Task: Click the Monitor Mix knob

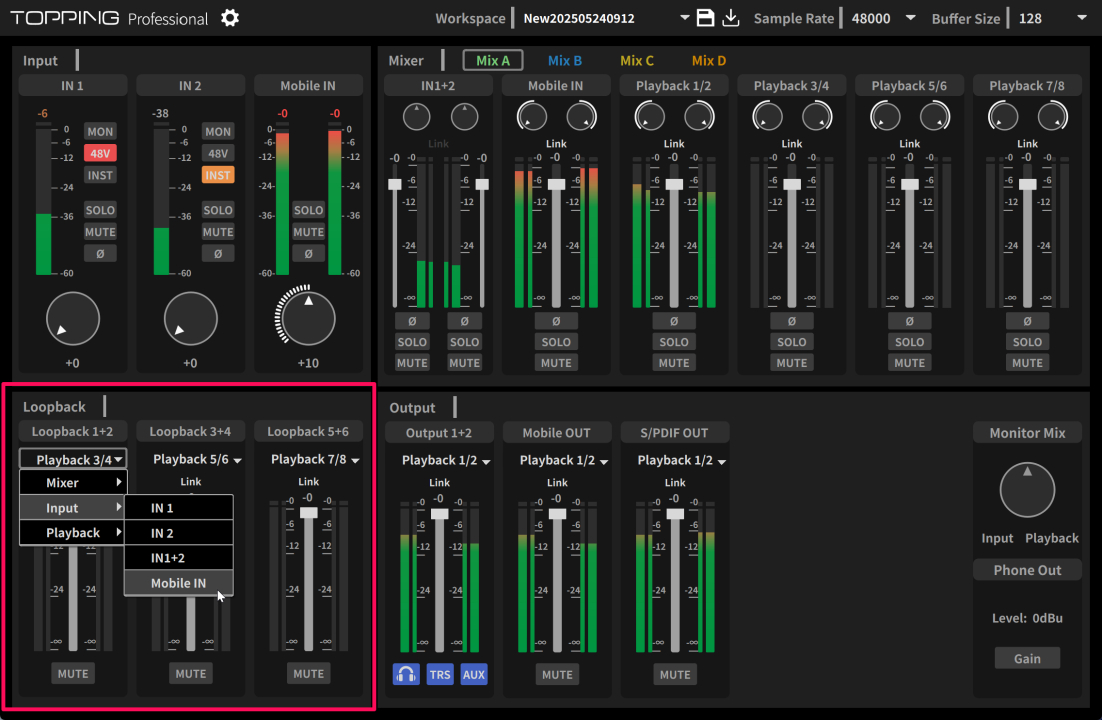Action: coord(1028,490)
